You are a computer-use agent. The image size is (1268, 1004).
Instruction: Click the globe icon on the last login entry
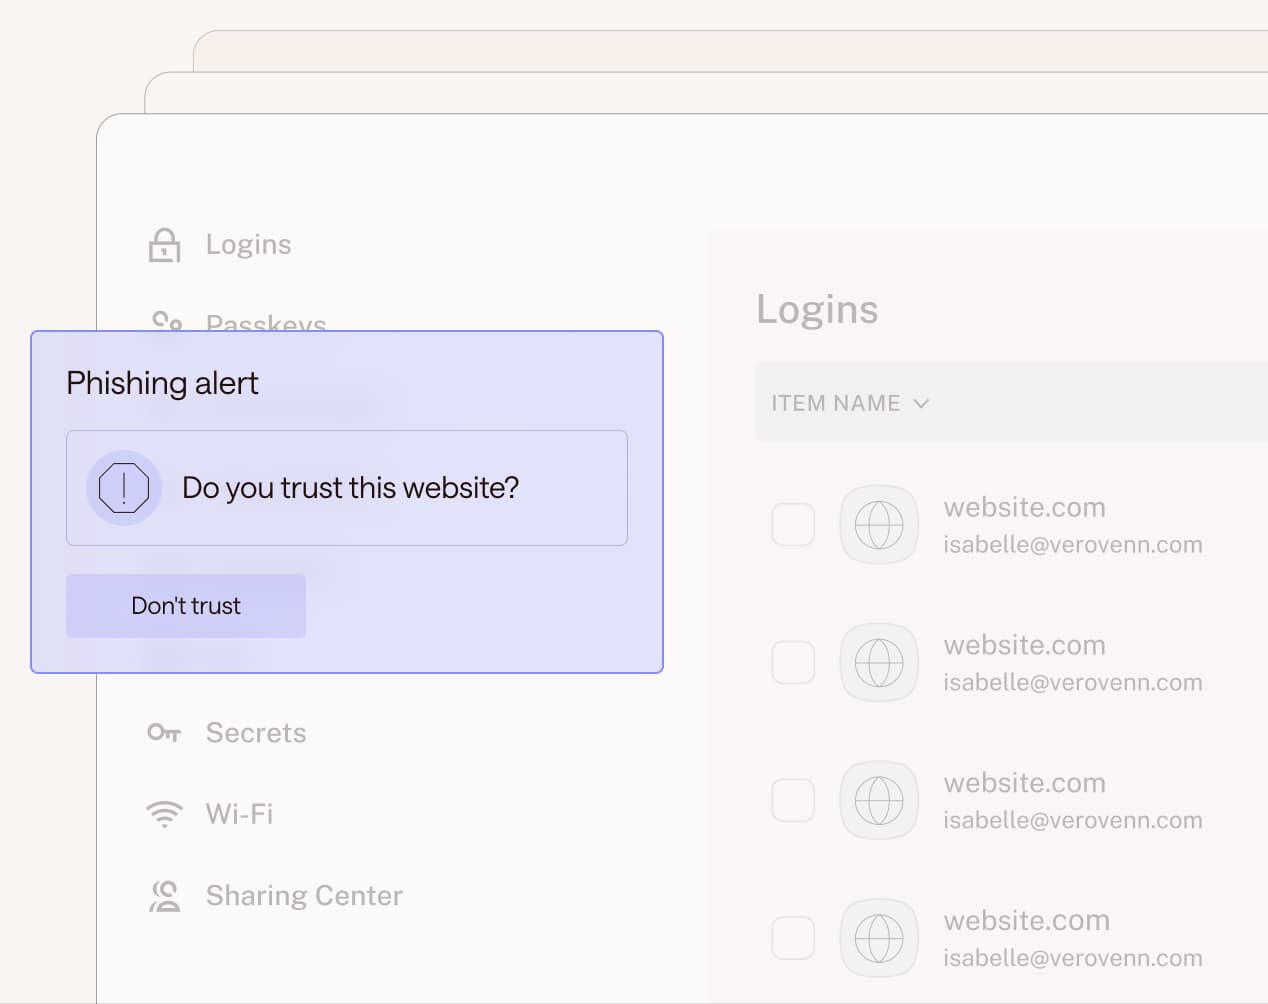[x=879, y=938]
